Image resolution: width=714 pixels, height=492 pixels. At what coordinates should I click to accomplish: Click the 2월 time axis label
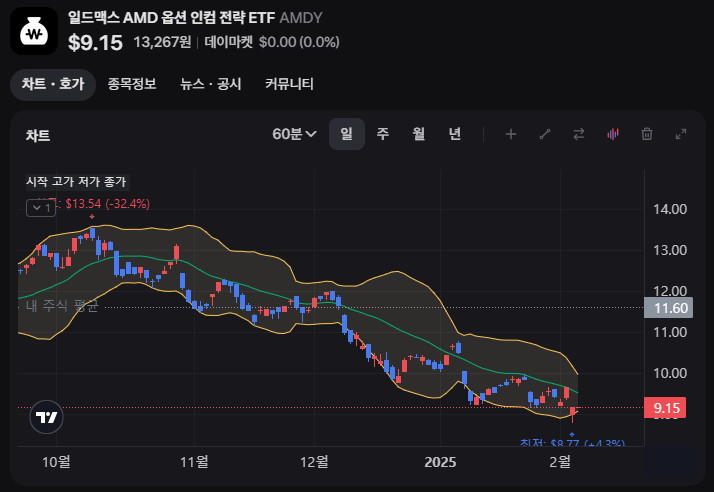tap(560, 462)
